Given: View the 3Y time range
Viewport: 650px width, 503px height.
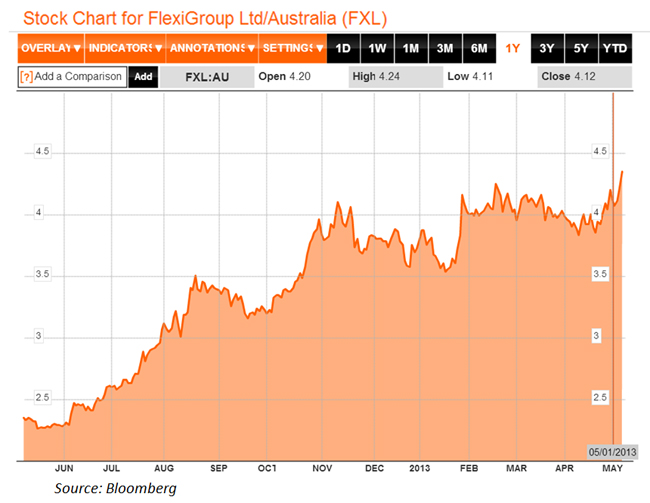Looking at the screenshot, I should pyautogui.click(x=547, y=48).
